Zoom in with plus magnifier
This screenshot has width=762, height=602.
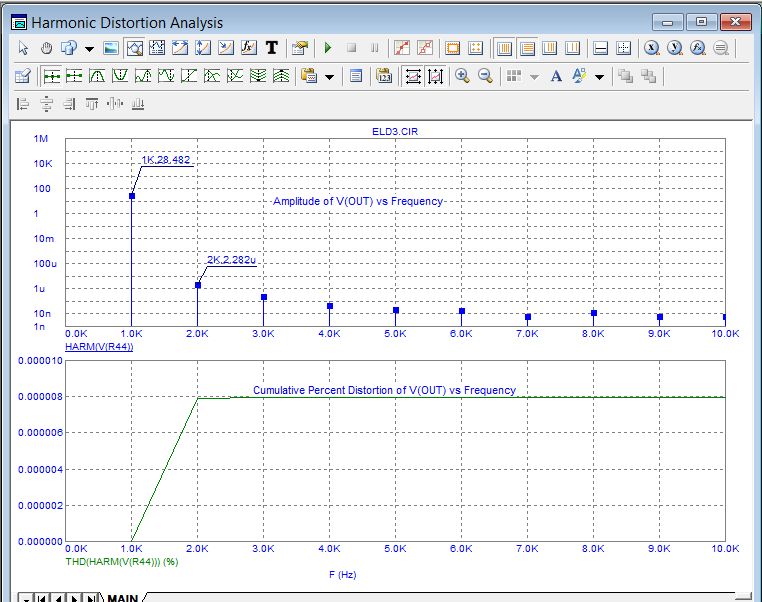point(462,76)
